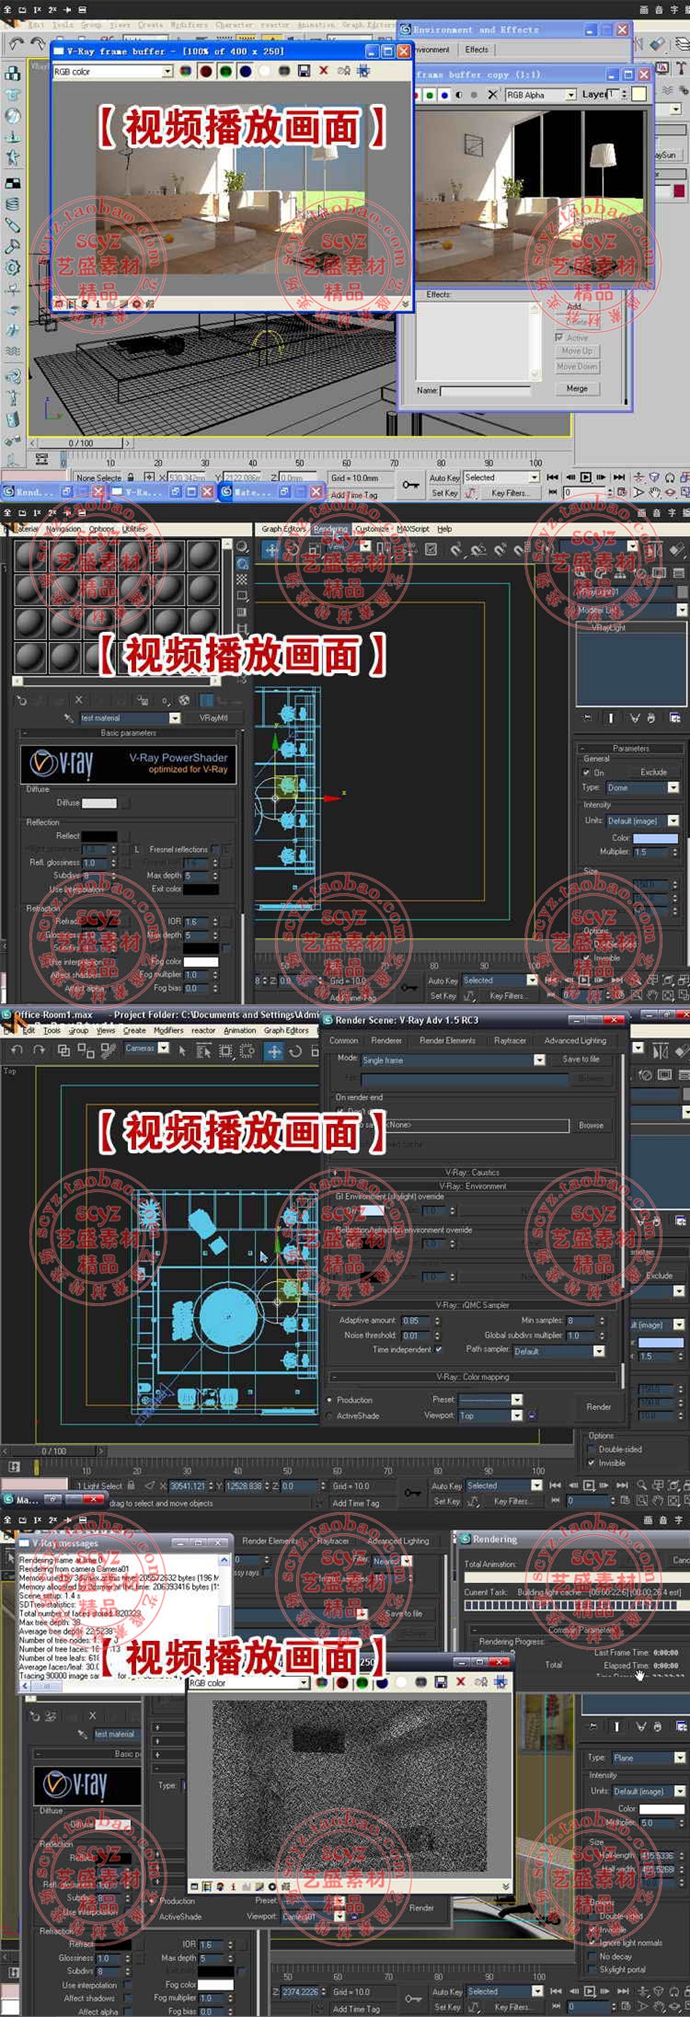Click the pin stack icon under the VRayLight modifier list
Image resolution: width=690 pixels, height=2017 pixels.
coord(587,718)
